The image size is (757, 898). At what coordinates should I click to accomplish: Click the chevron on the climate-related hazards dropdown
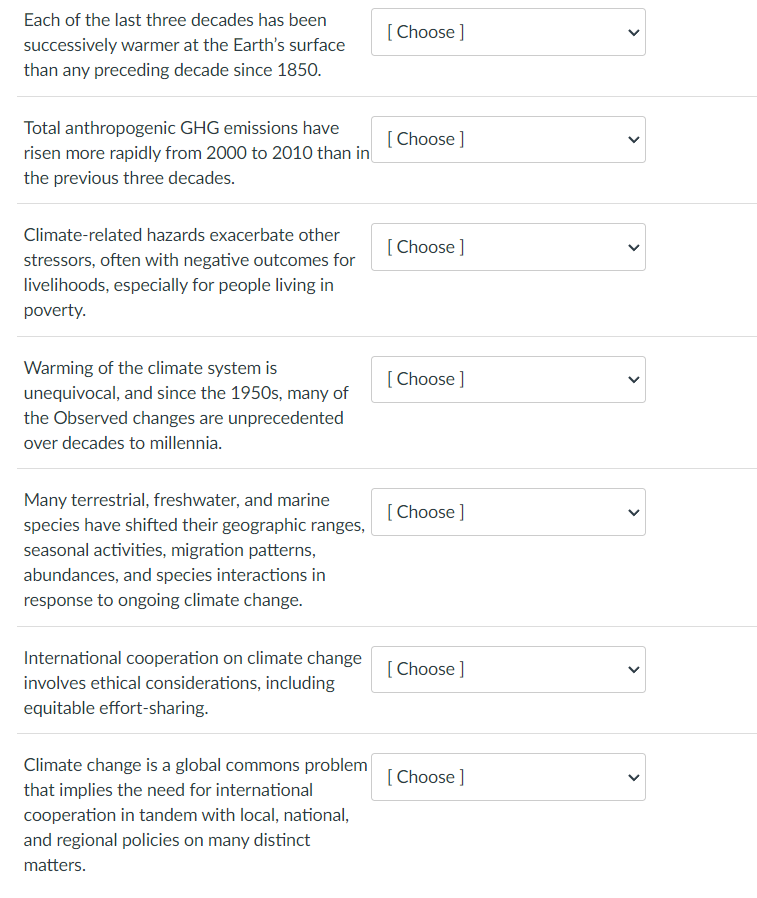coord(632,247)
